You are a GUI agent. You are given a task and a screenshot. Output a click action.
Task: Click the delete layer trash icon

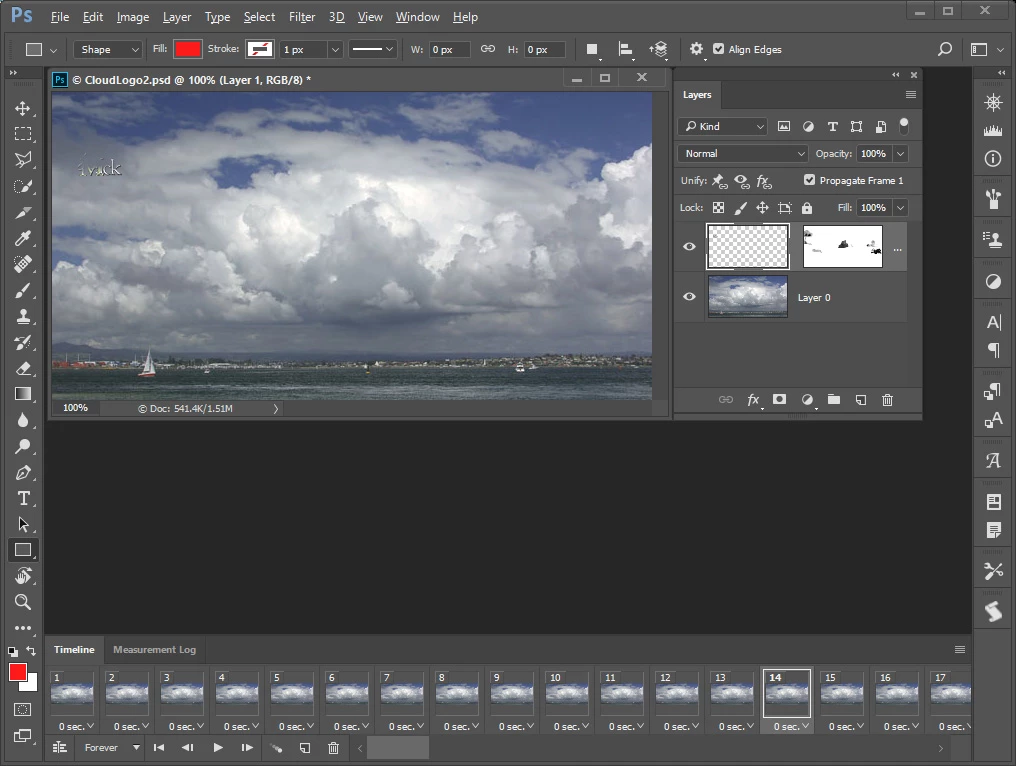[887, 400]
